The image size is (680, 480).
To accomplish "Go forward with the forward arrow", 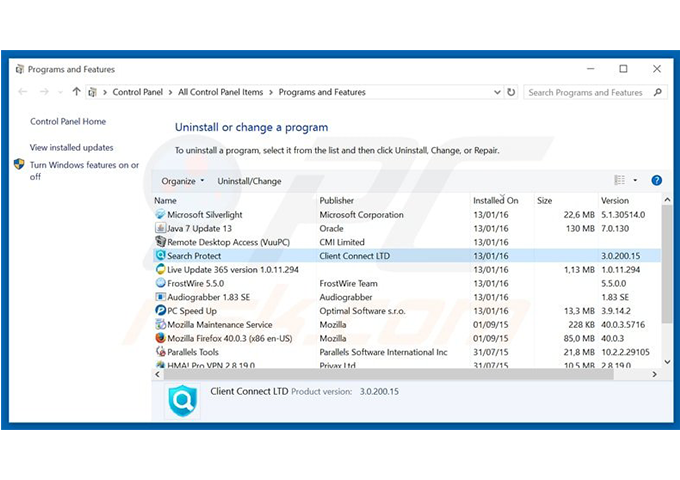I will click(44, 92).
